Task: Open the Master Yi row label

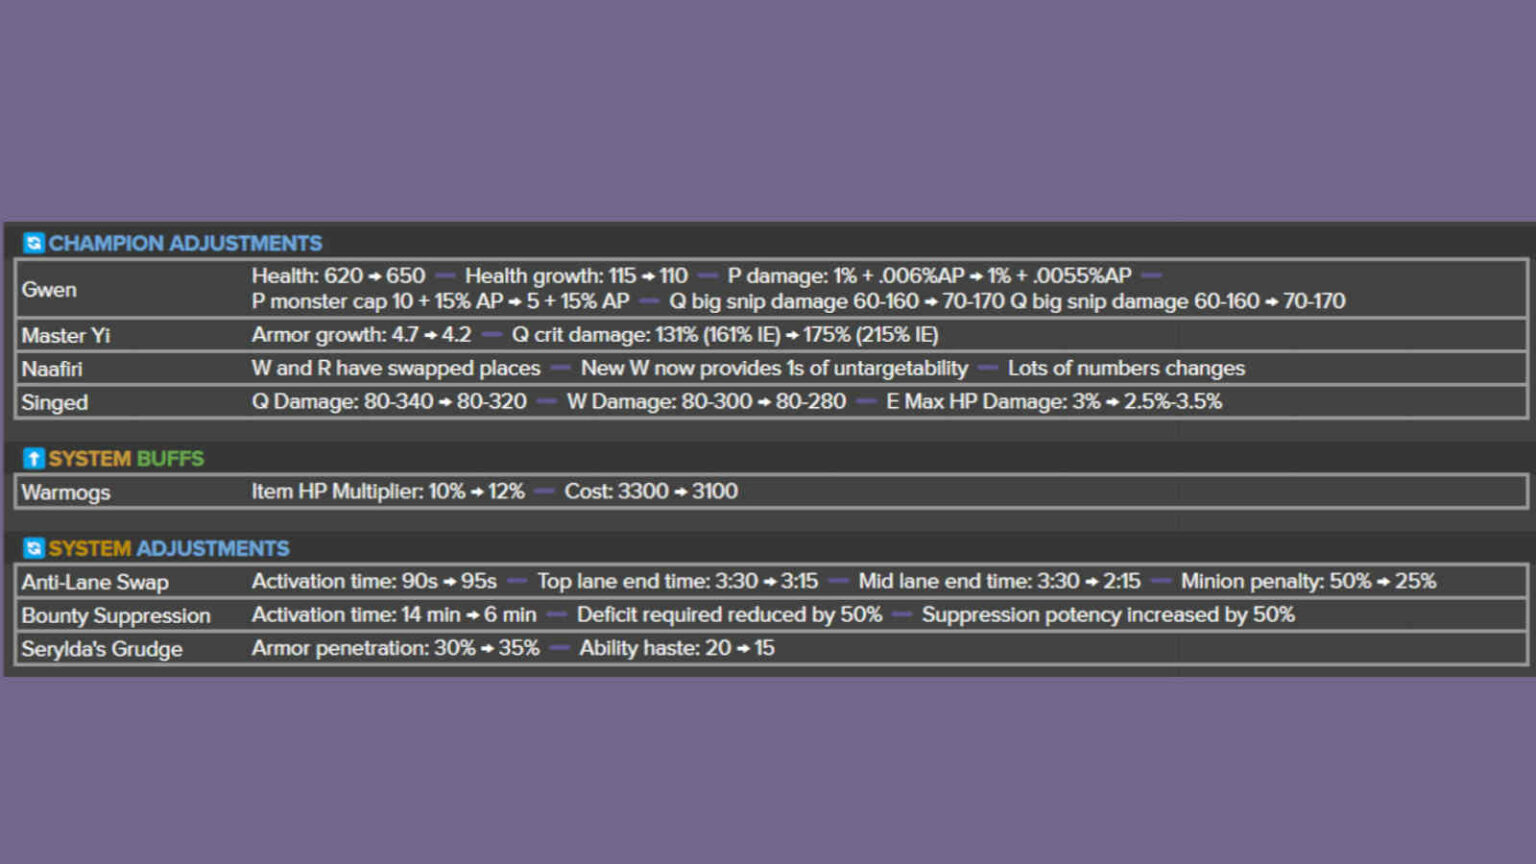Action: pos(66,335)
